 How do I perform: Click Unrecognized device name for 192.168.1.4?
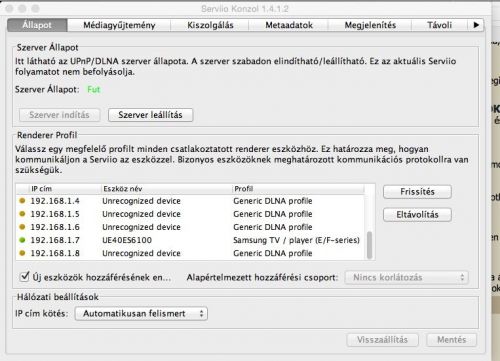tap(141, 201)
